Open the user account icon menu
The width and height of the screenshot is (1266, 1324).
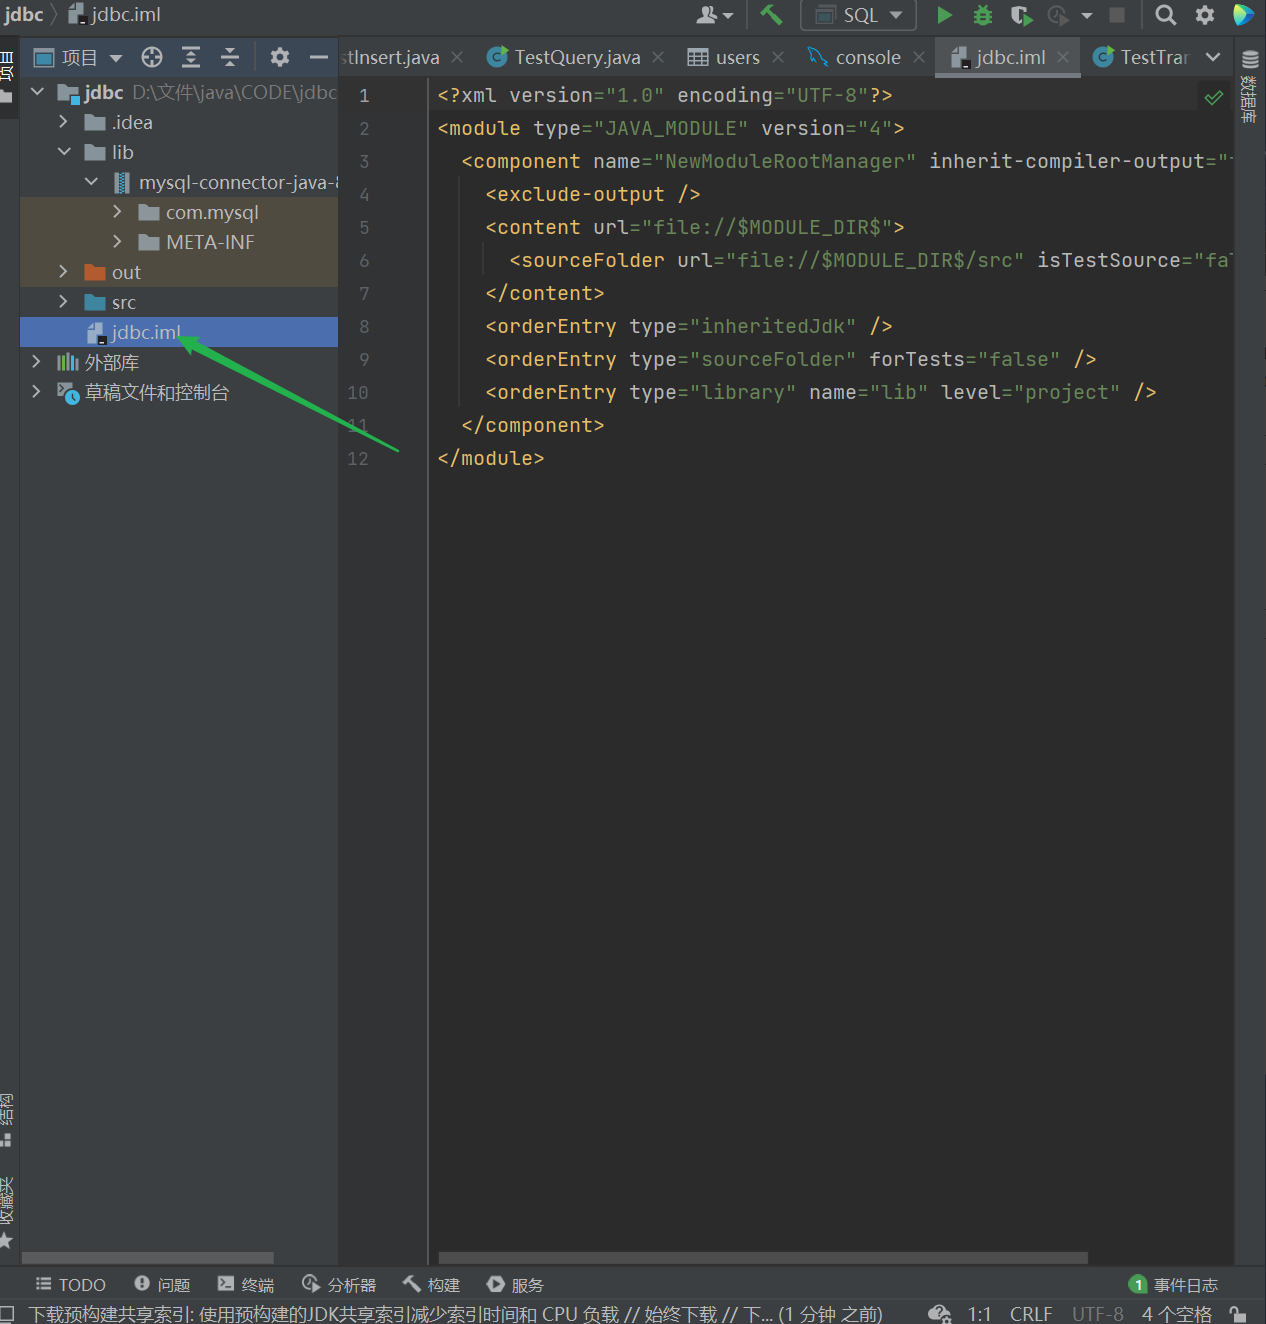pos(714,15)
